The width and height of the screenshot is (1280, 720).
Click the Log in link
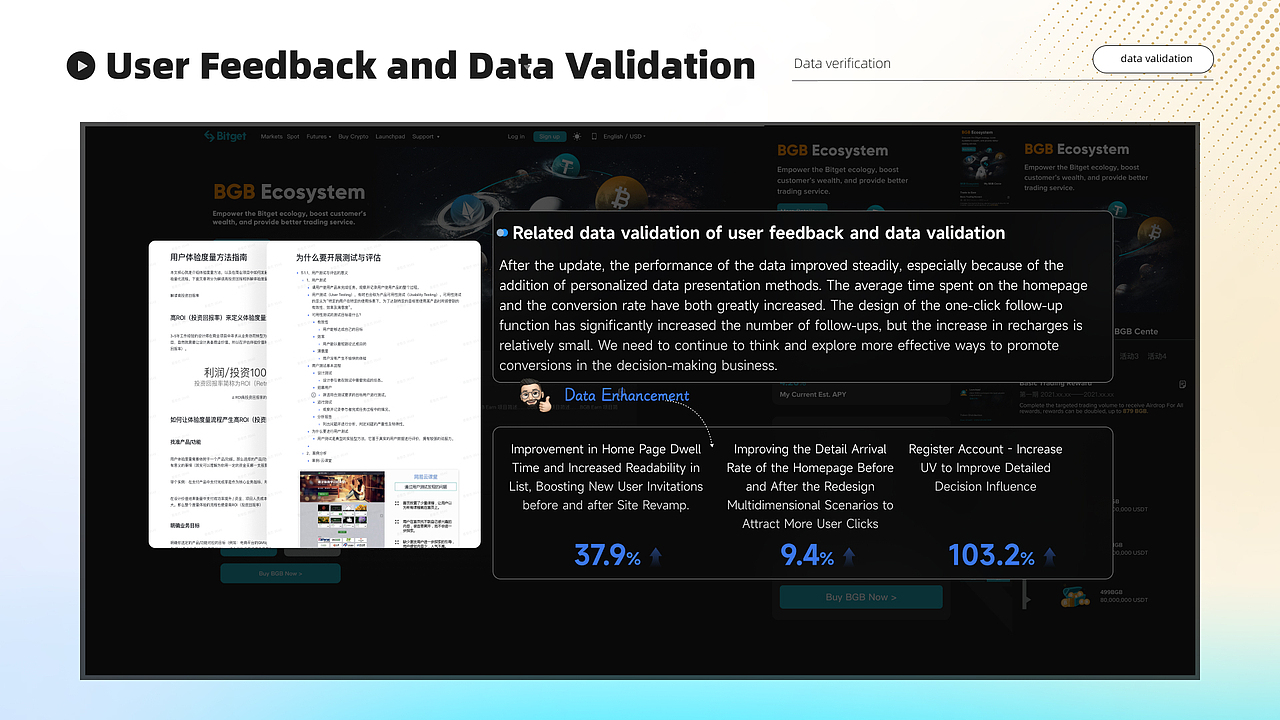point(516,136)
